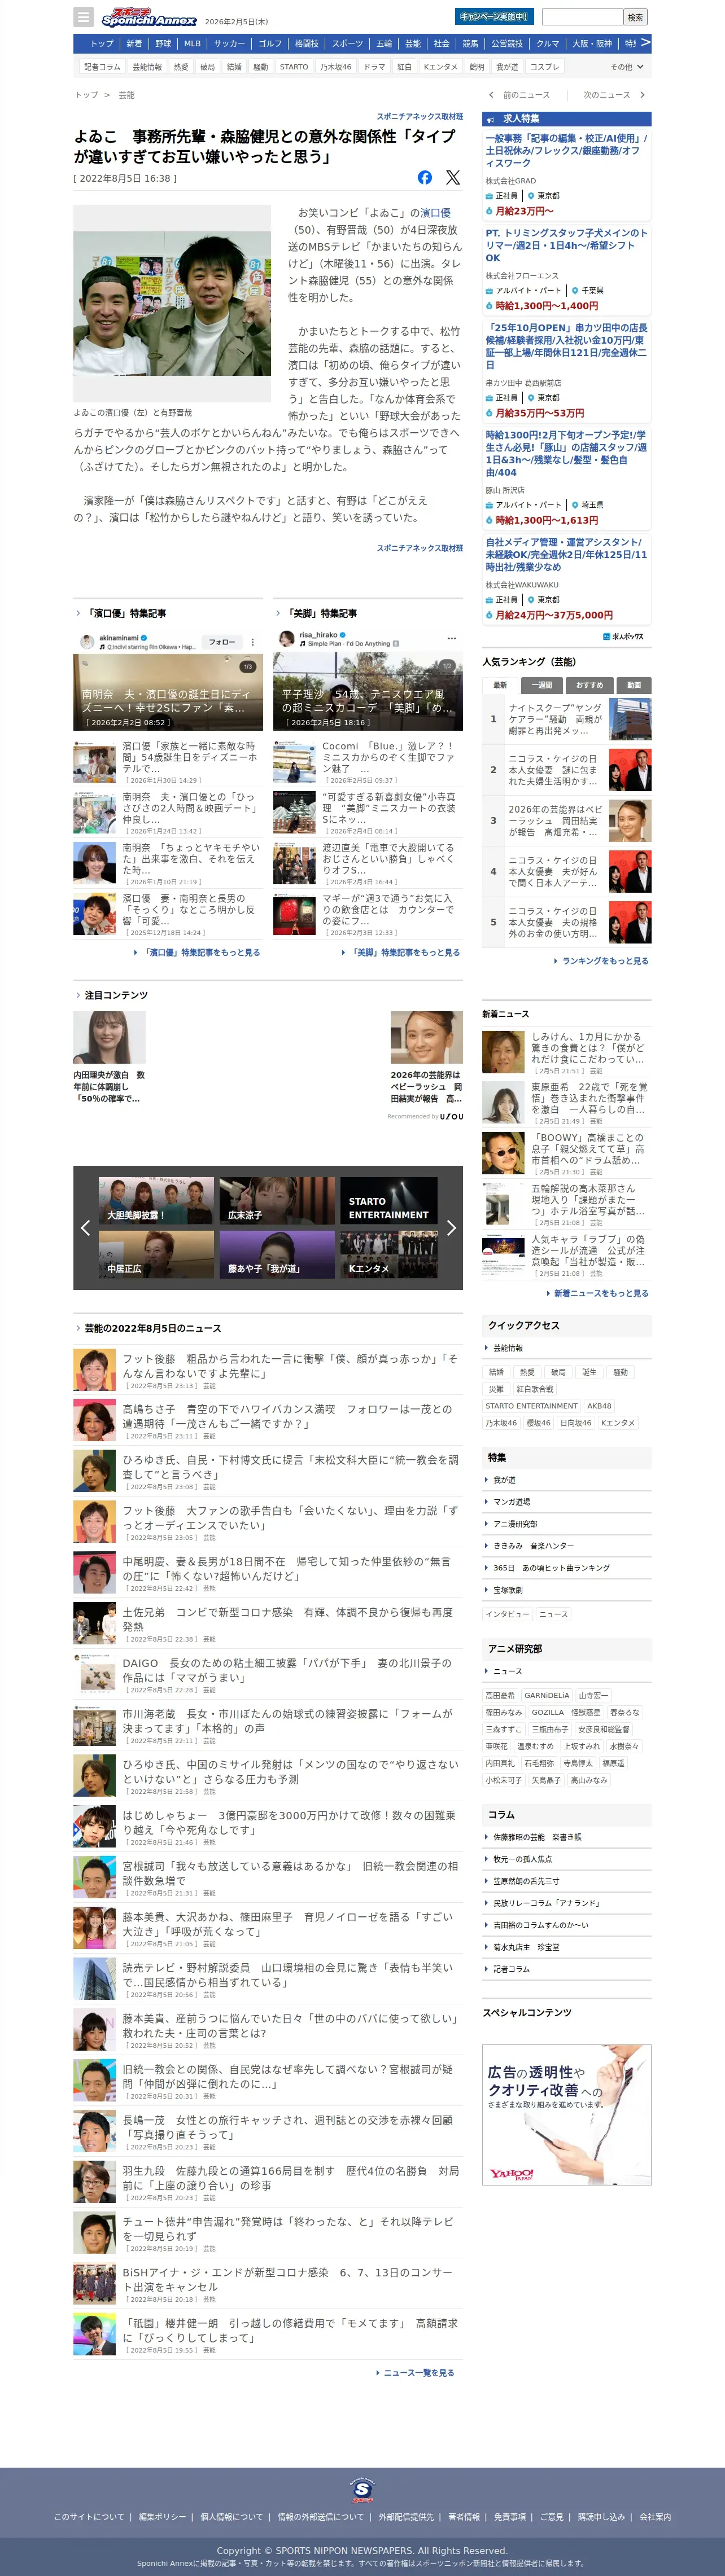Viewport: 725px width, 2576px height.
Task: Click the 求人ボックス logo
Action: click(623, 636)
